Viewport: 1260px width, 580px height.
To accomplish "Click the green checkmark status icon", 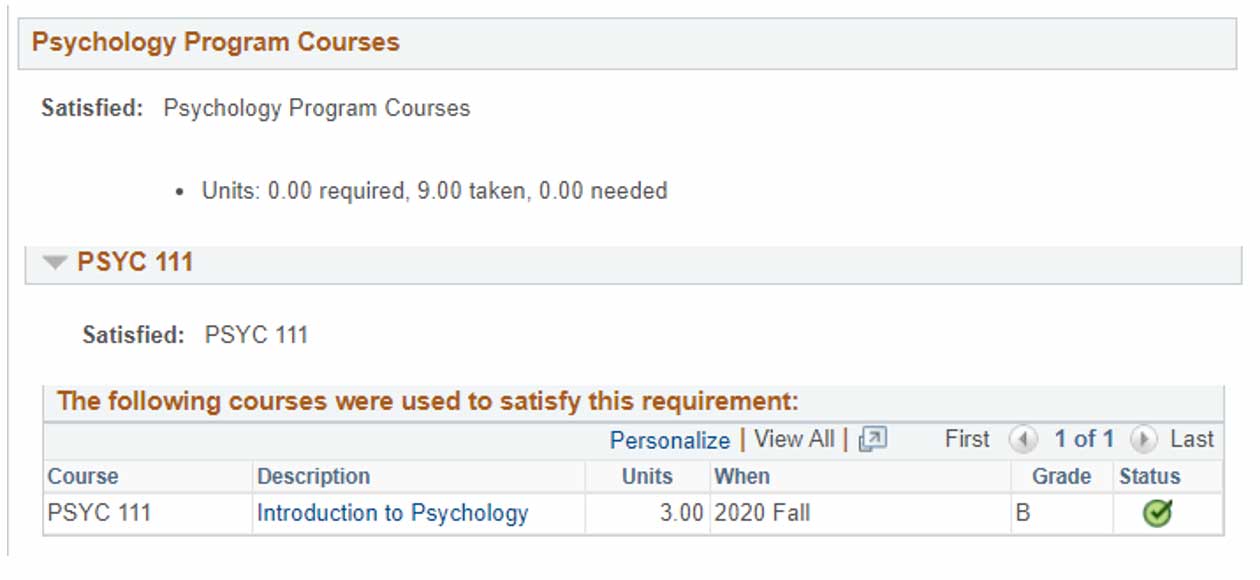I will coord(1157,514).
